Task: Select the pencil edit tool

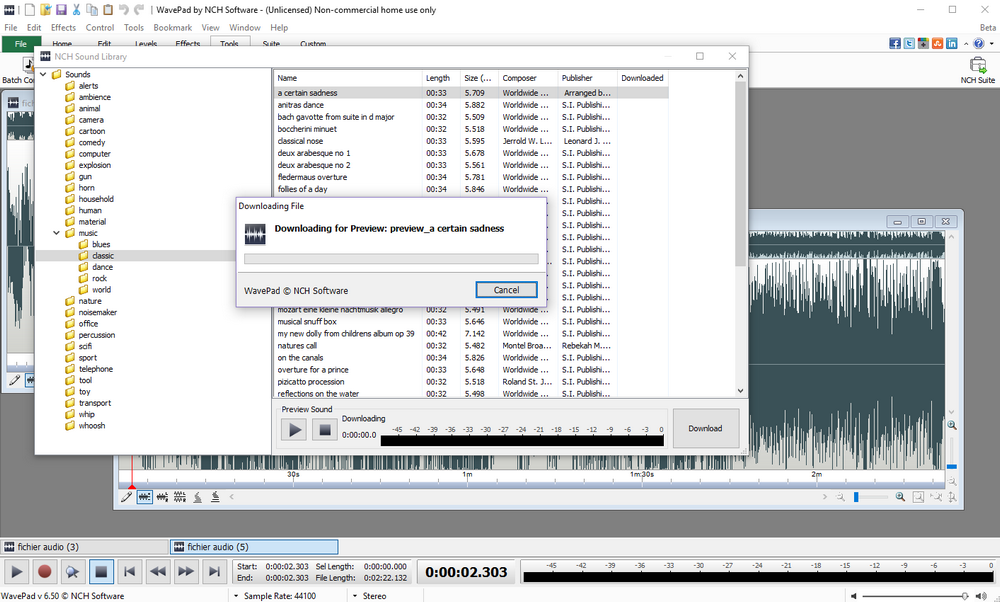Action: (126, 497)
